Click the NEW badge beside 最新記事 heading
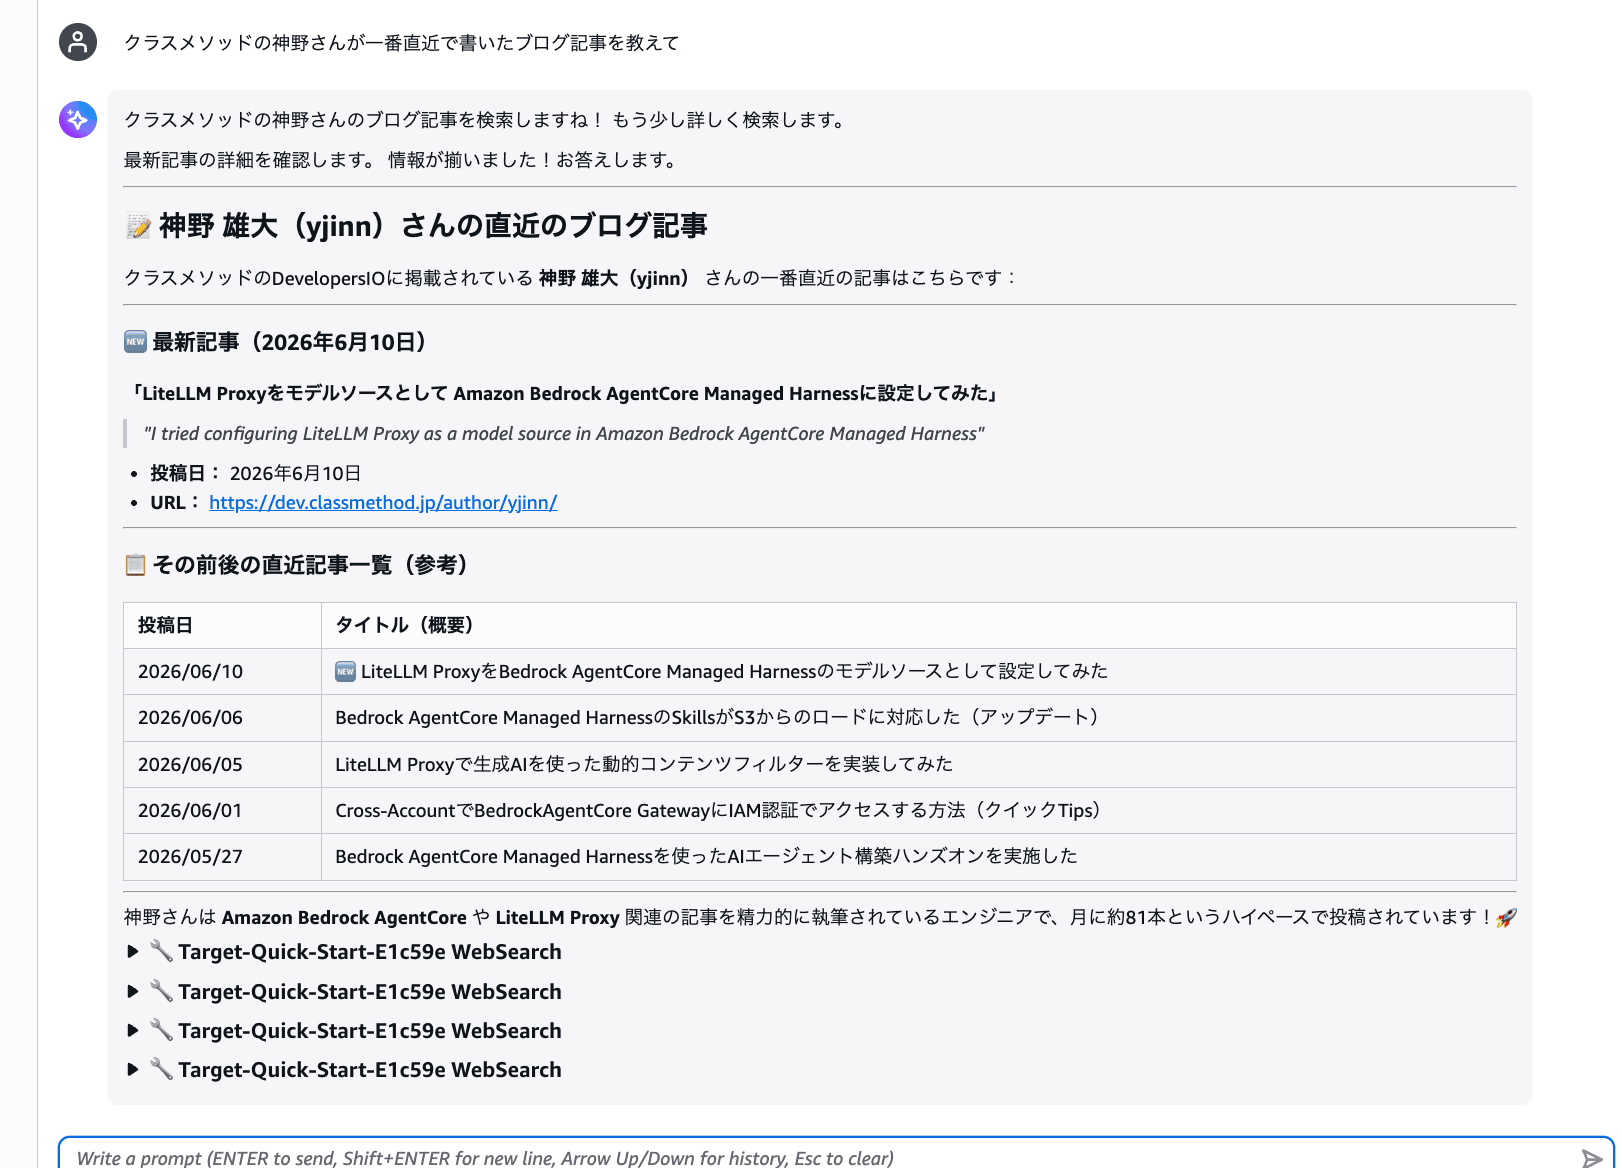The height and width of the screenshot is (1168, 1622). tap(135, 342)
